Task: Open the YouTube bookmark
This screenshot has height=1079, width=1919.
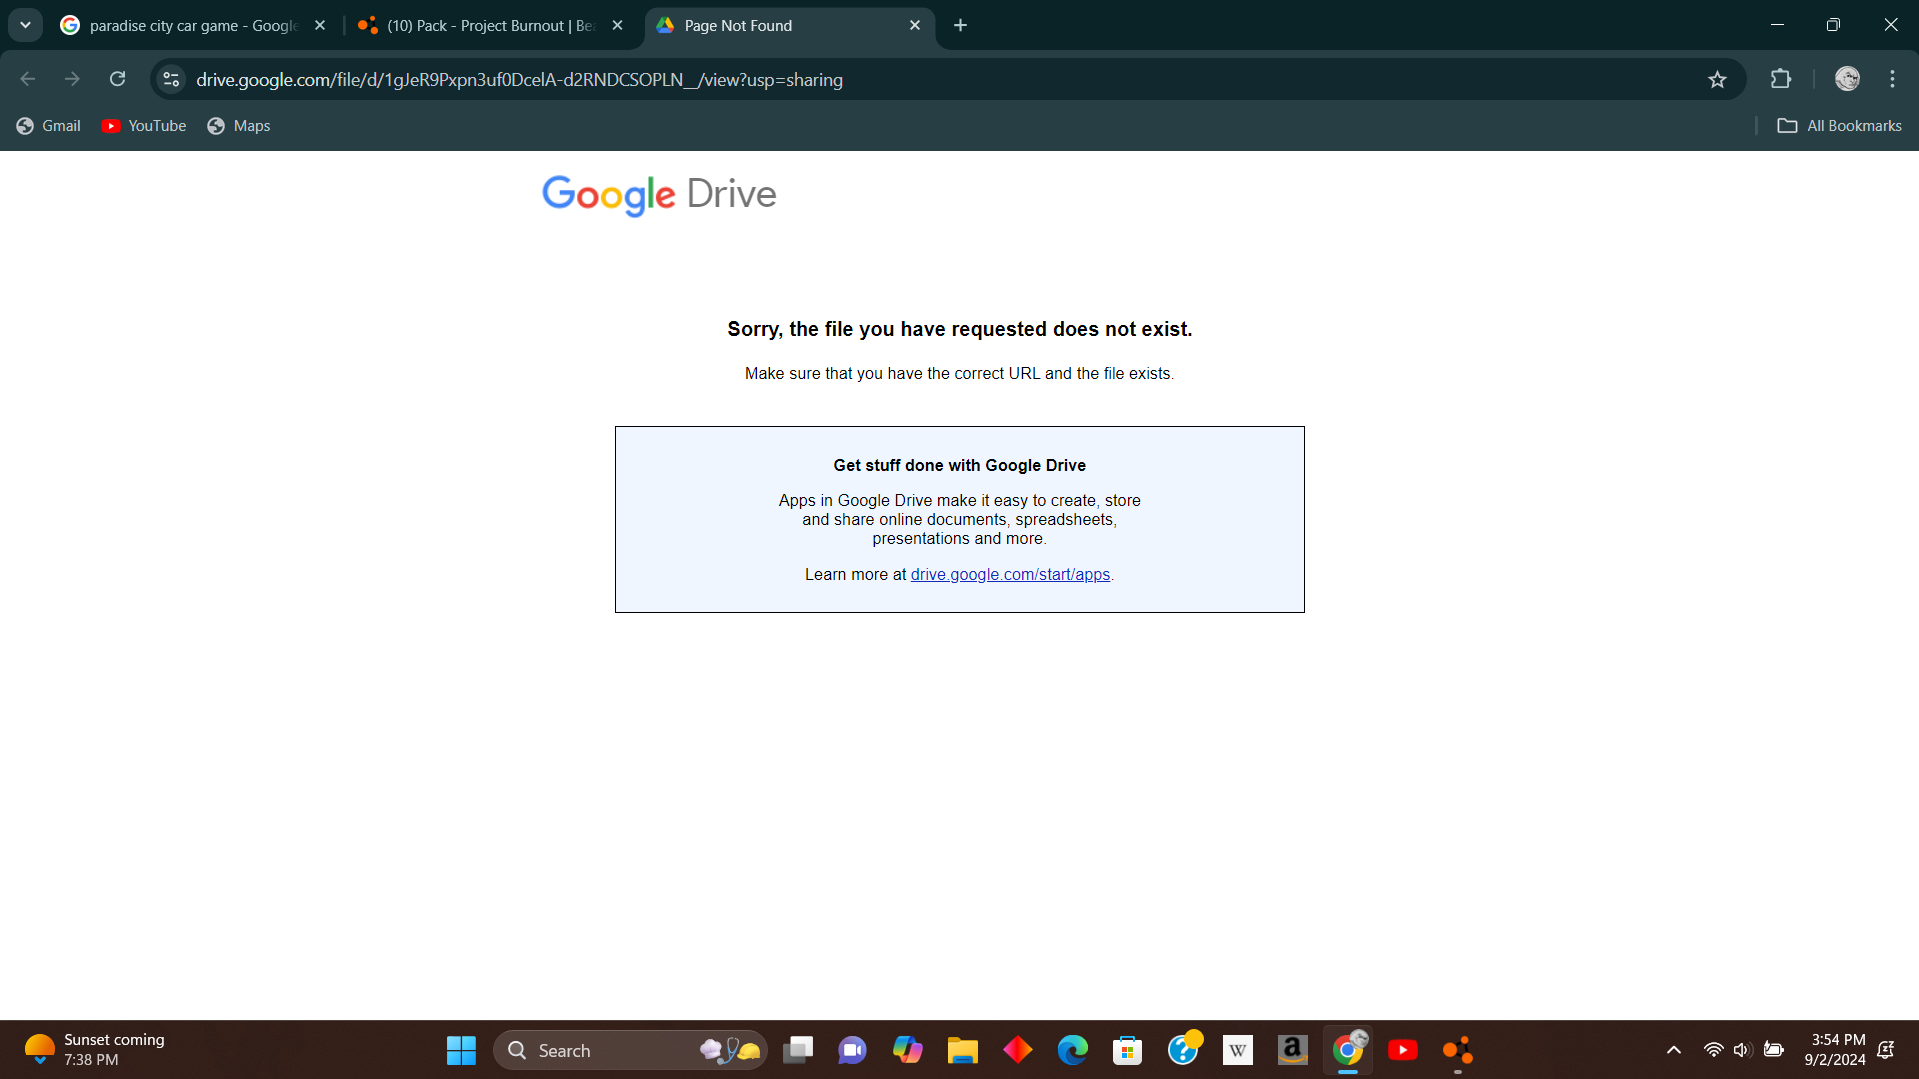Action: coord(144,126)
